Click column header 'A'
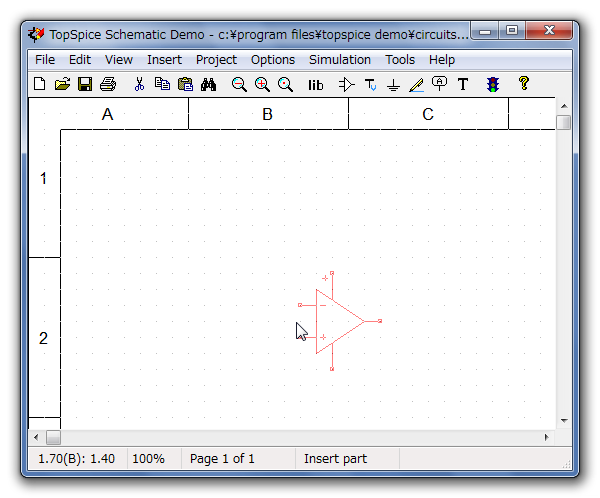Viewport: 600px width, 498px height. pyautogui.click(x=108, y=114)
